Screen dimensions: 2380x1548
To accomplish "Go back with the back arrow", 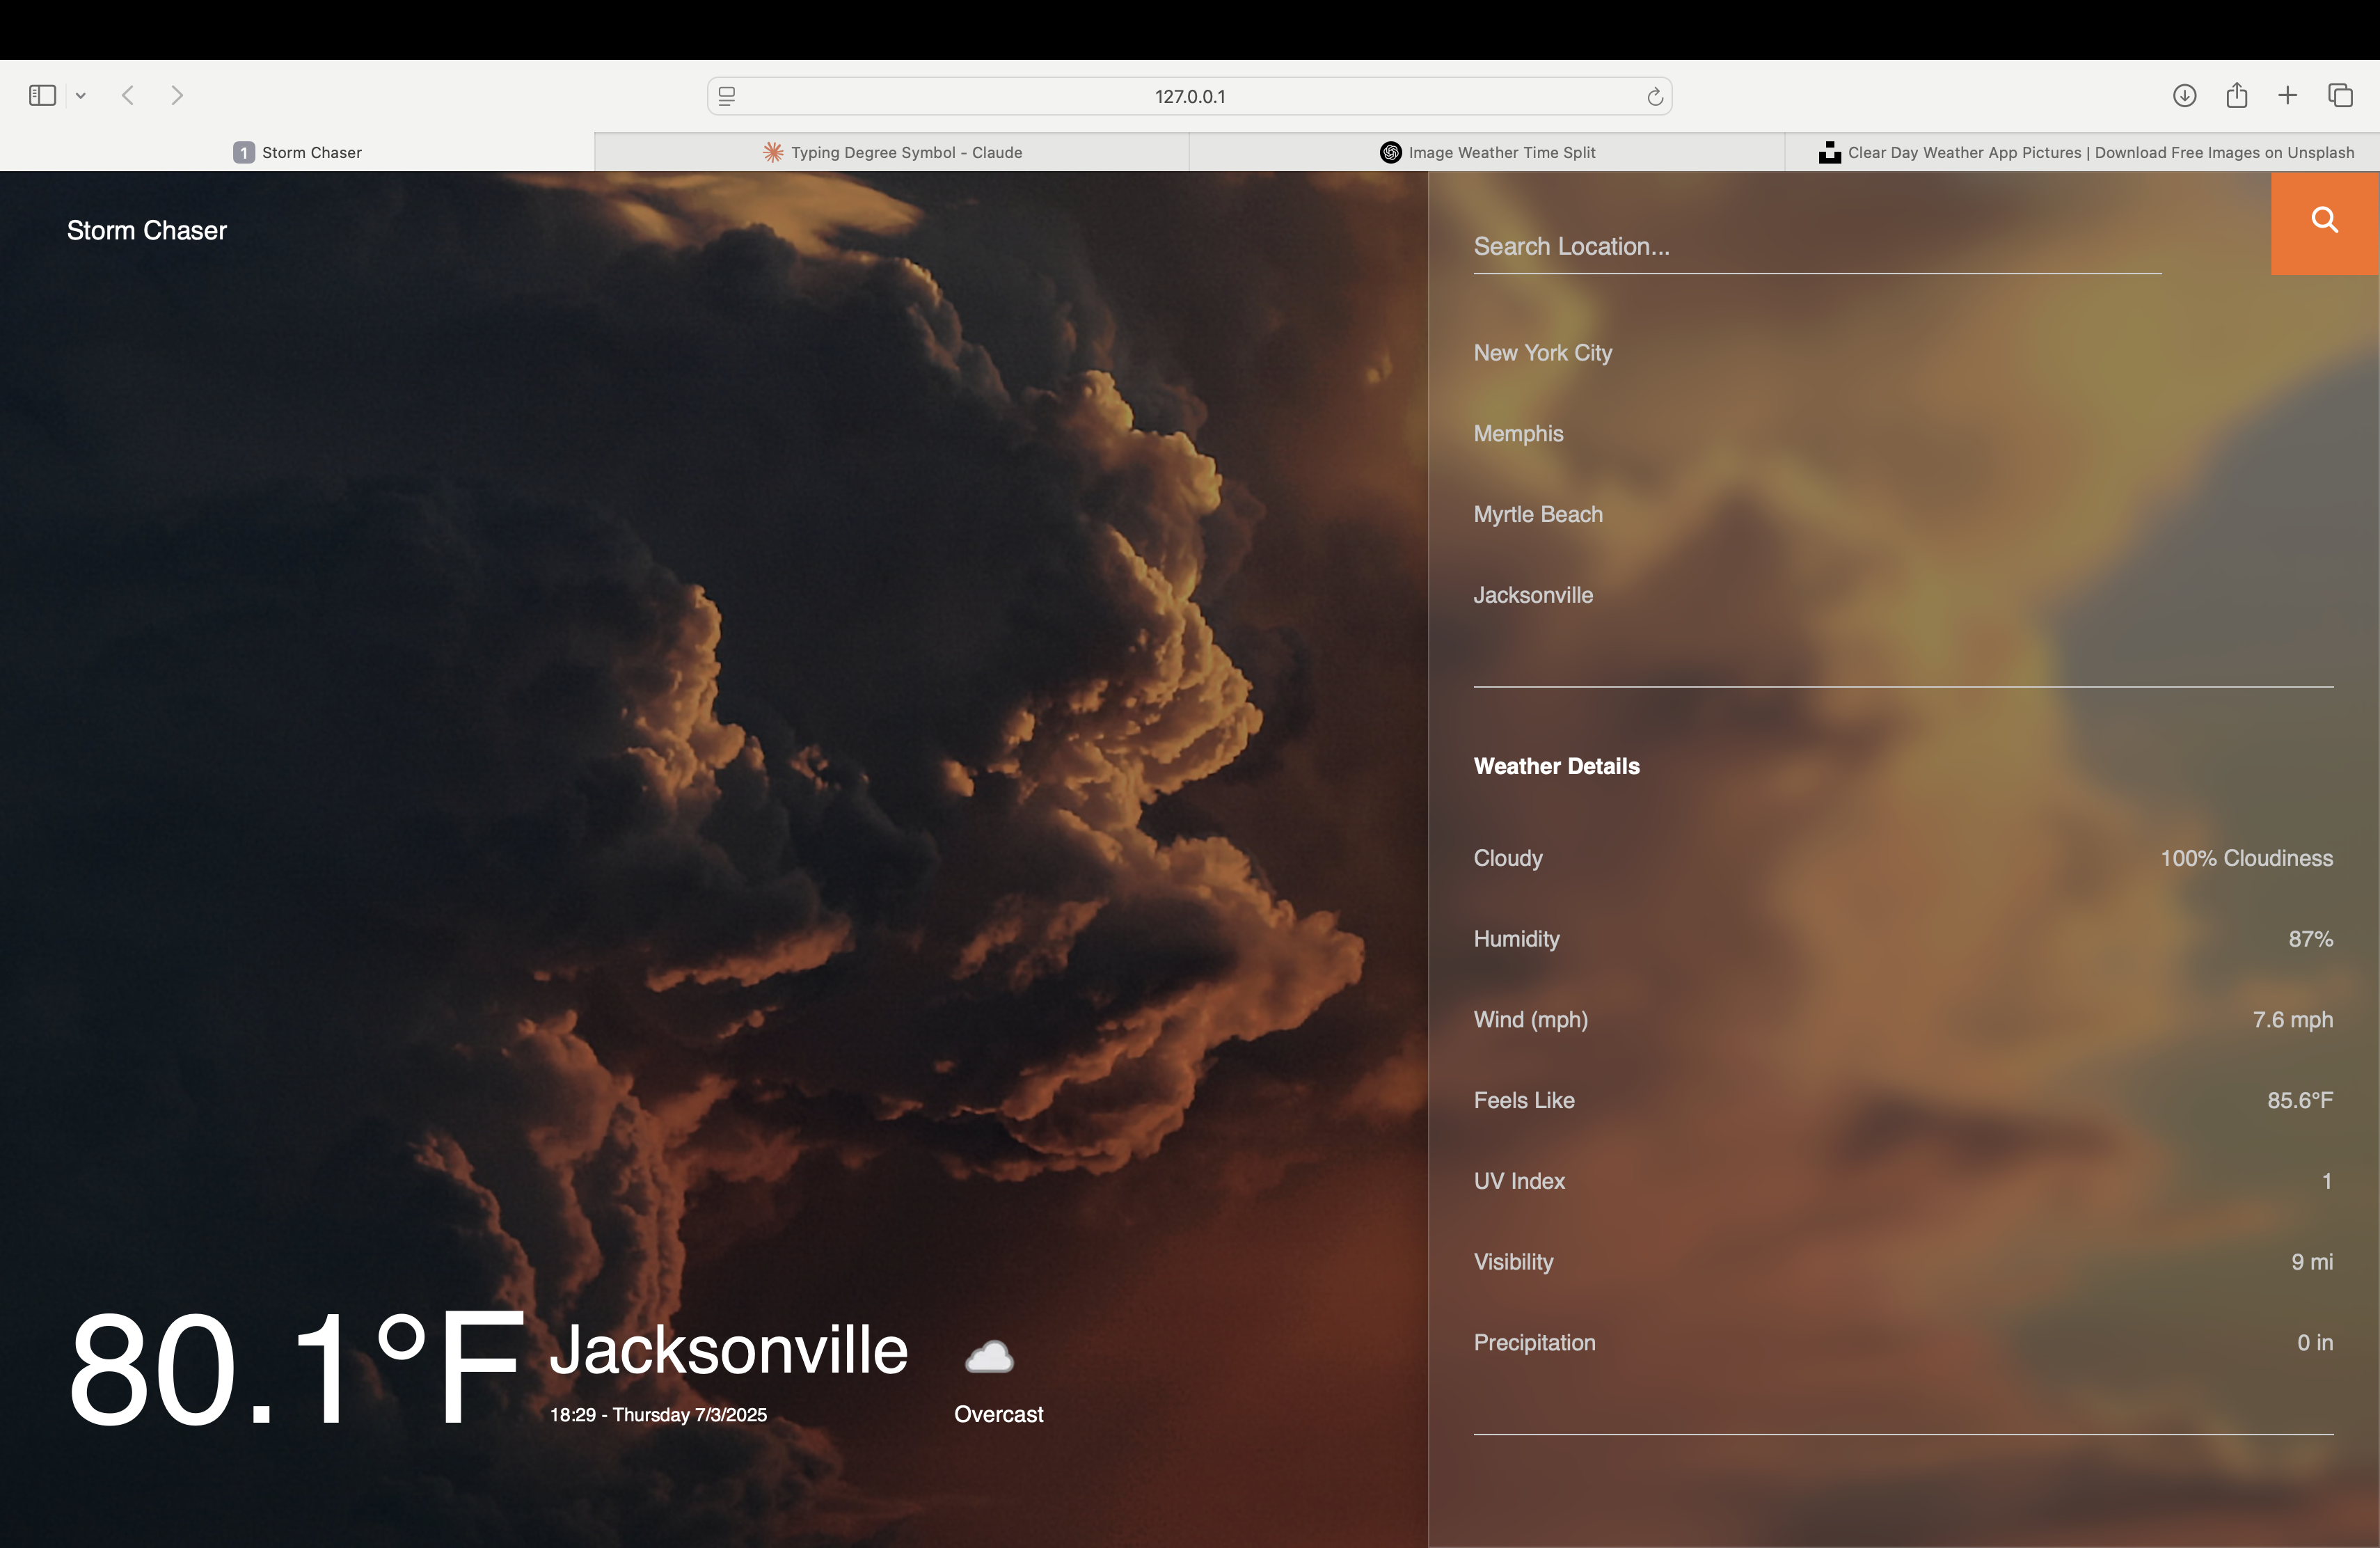I will coord(128,95).
